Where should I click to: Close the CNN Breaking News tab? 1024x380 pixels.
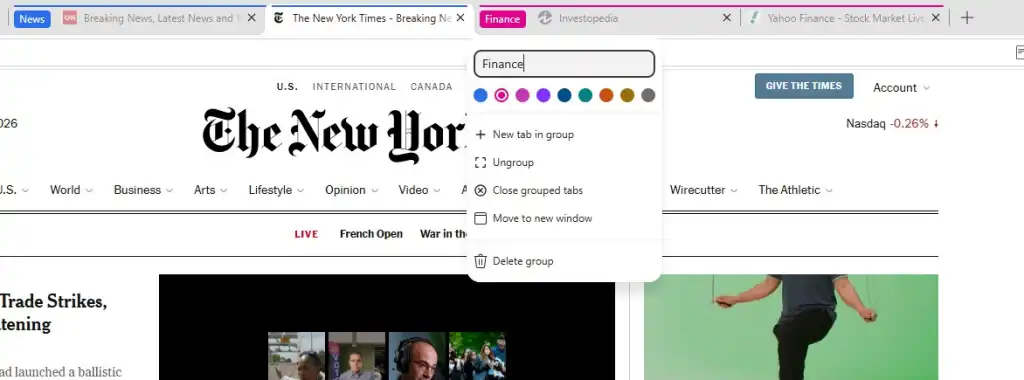pos(251,18)
